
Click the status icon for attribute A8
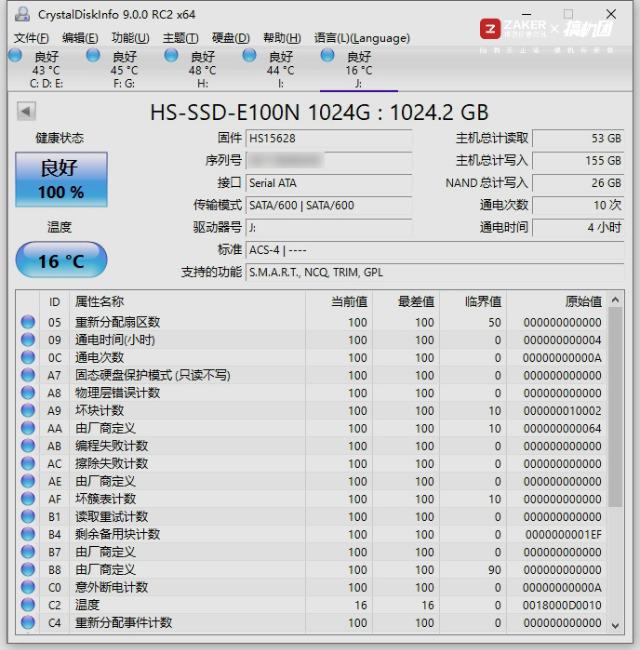28,393
